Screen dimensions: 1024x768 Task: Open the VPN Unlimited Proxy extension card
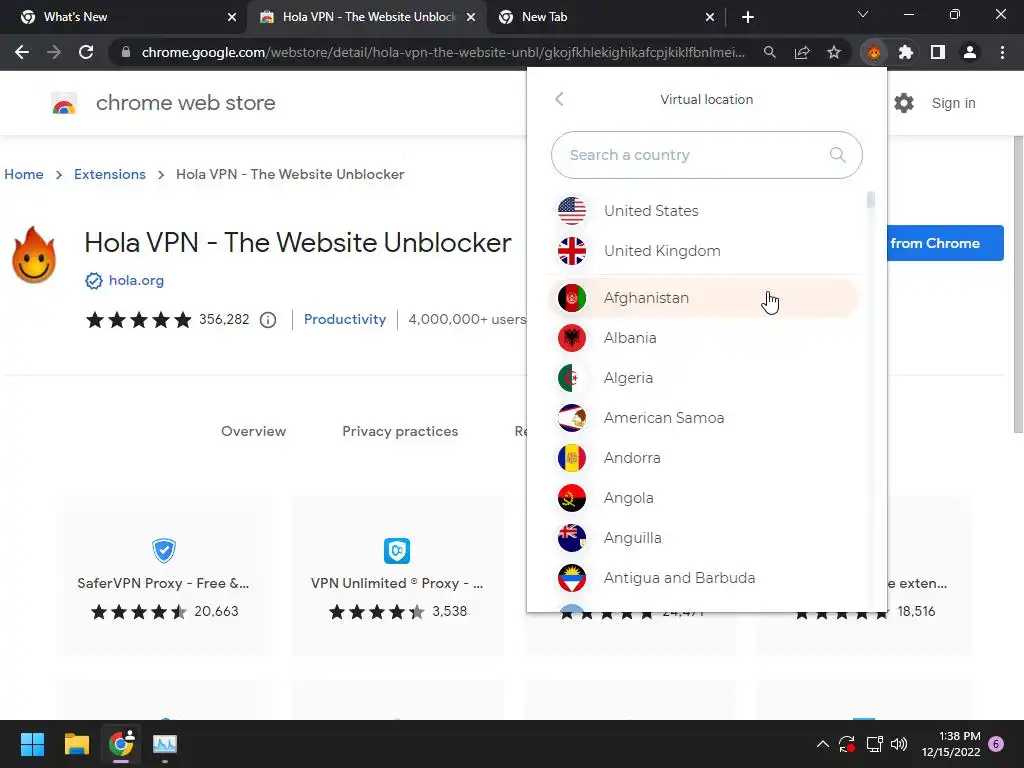(397, 576)
